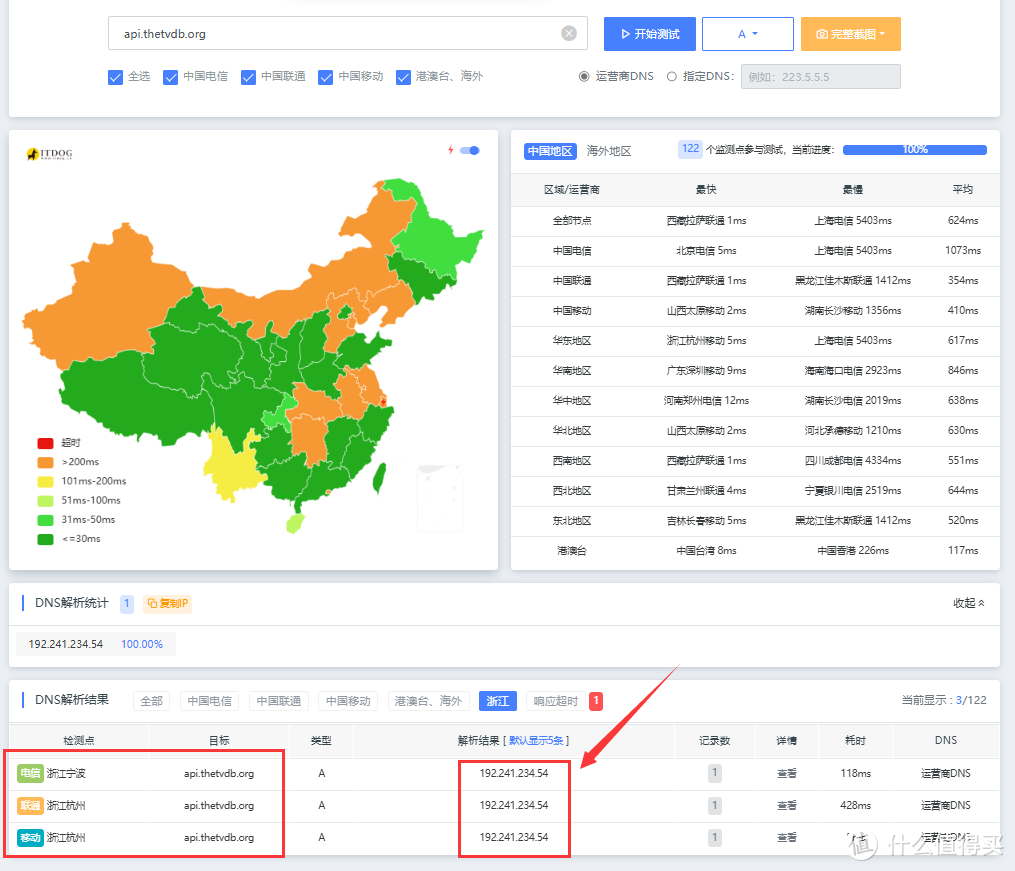The width and height of the screenshot is (1015, 871).
Task: Click the 电信 badge for 浙江宁波
Action: click(x=30, y=773)
